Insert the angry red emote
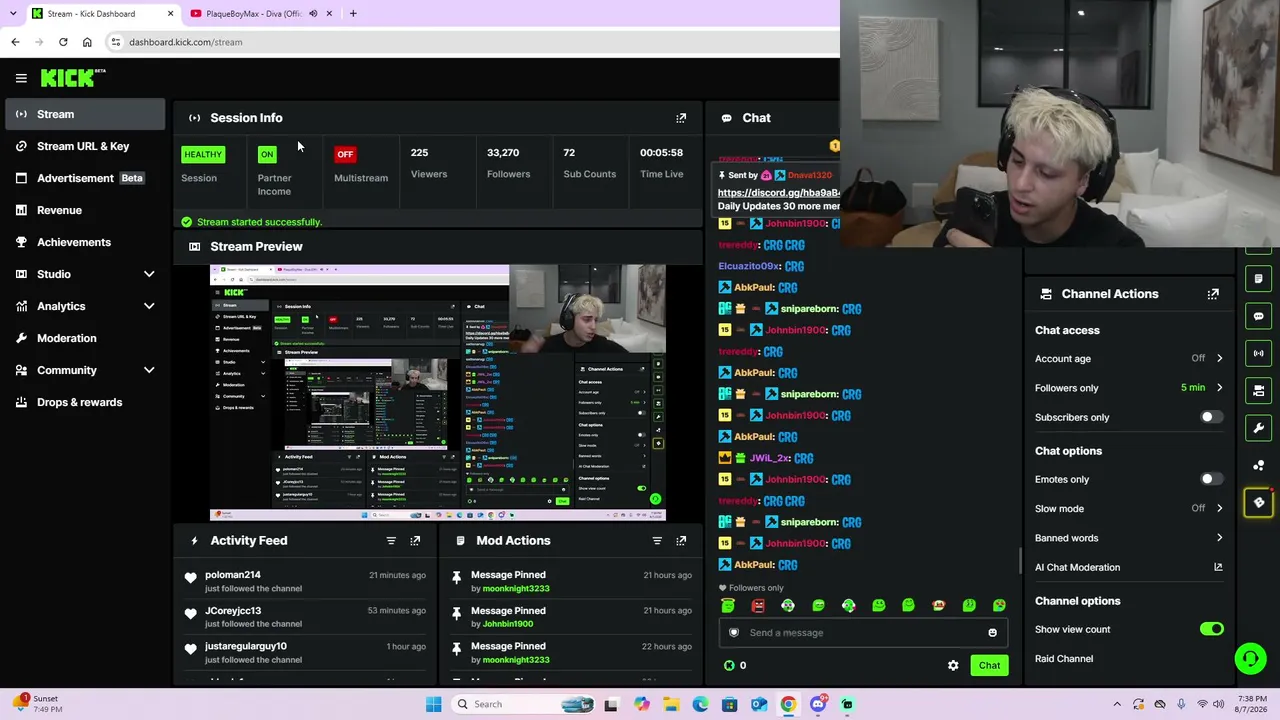 pos(758,605)
